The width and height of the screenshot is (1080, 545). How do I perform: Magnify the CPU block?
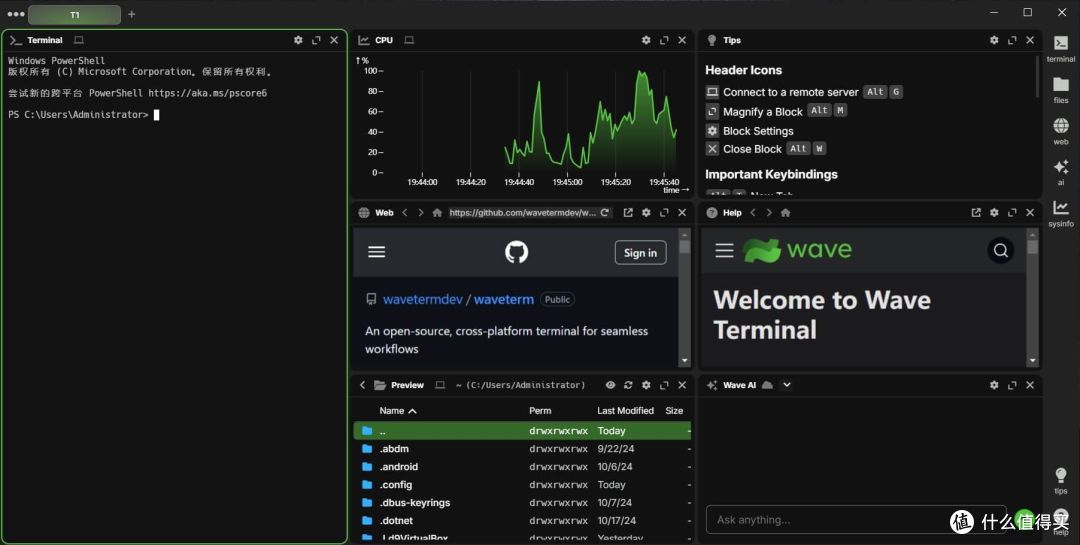tap(664, 40)
